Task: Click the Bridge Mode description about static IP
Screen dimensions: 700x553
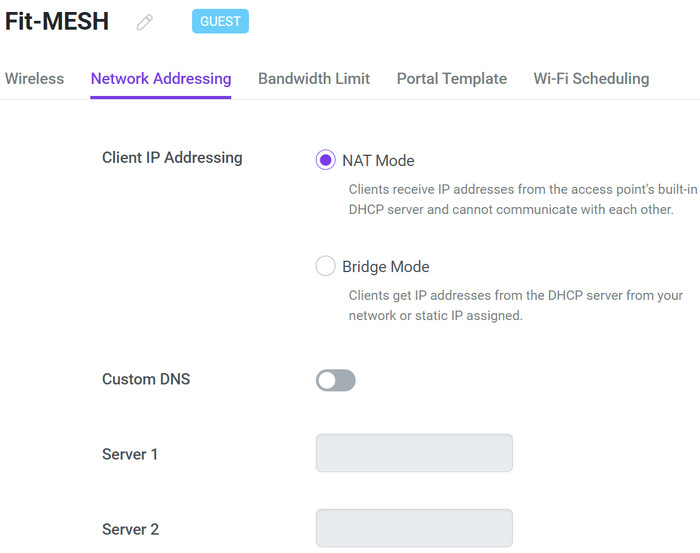Action: coord(515,305)
